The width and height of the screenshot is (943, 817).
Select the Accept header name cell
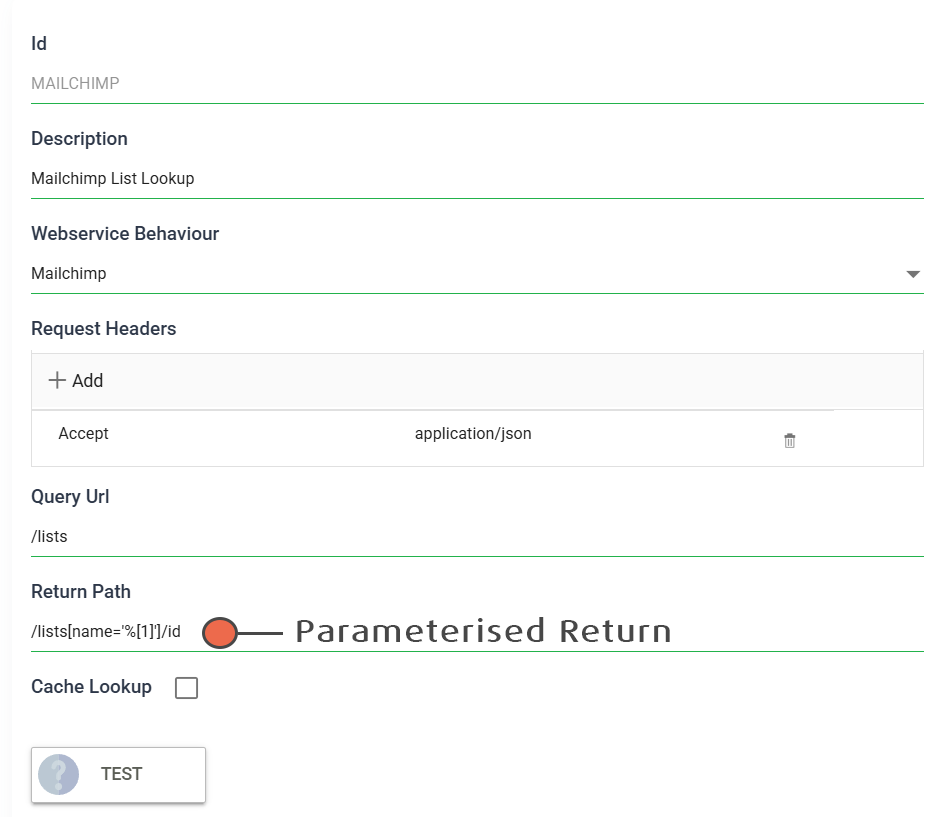point(84,434)
